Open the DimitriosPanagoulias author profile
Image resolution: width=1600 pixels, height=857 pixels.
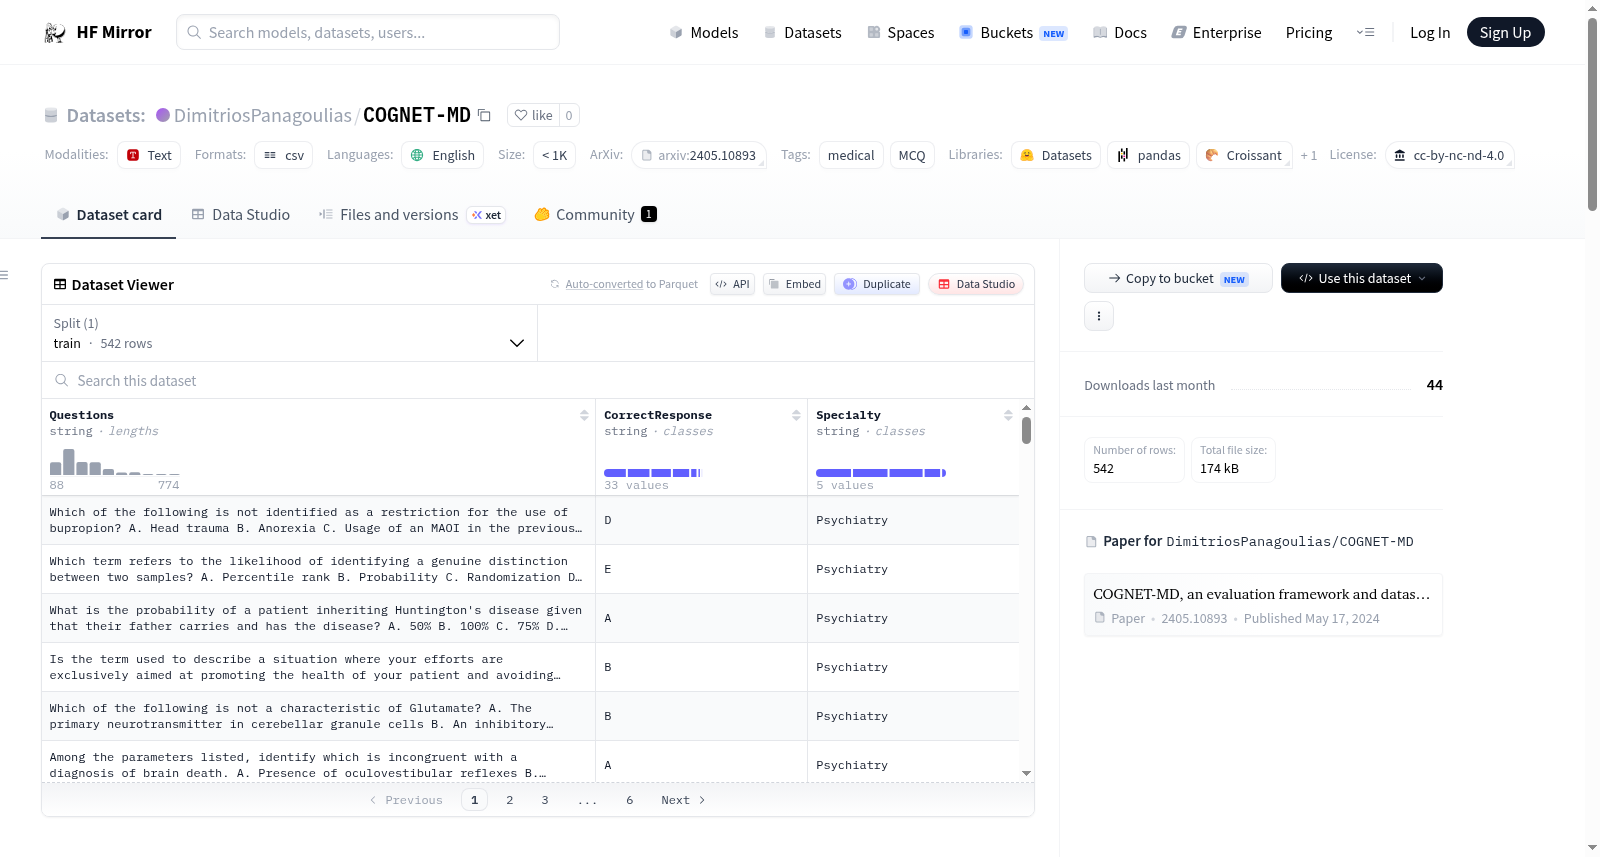[263, 115]
